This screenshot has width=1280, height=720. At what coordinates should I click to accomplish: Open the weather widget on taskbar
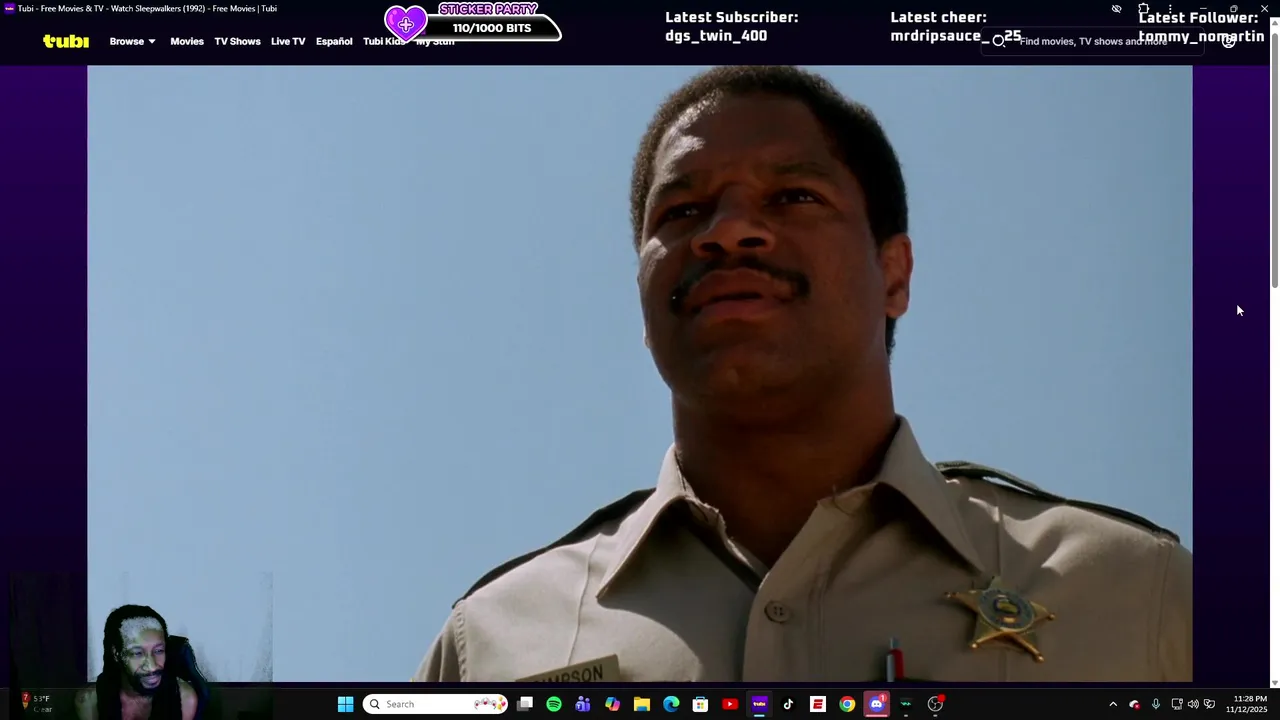tap(35, 704)
